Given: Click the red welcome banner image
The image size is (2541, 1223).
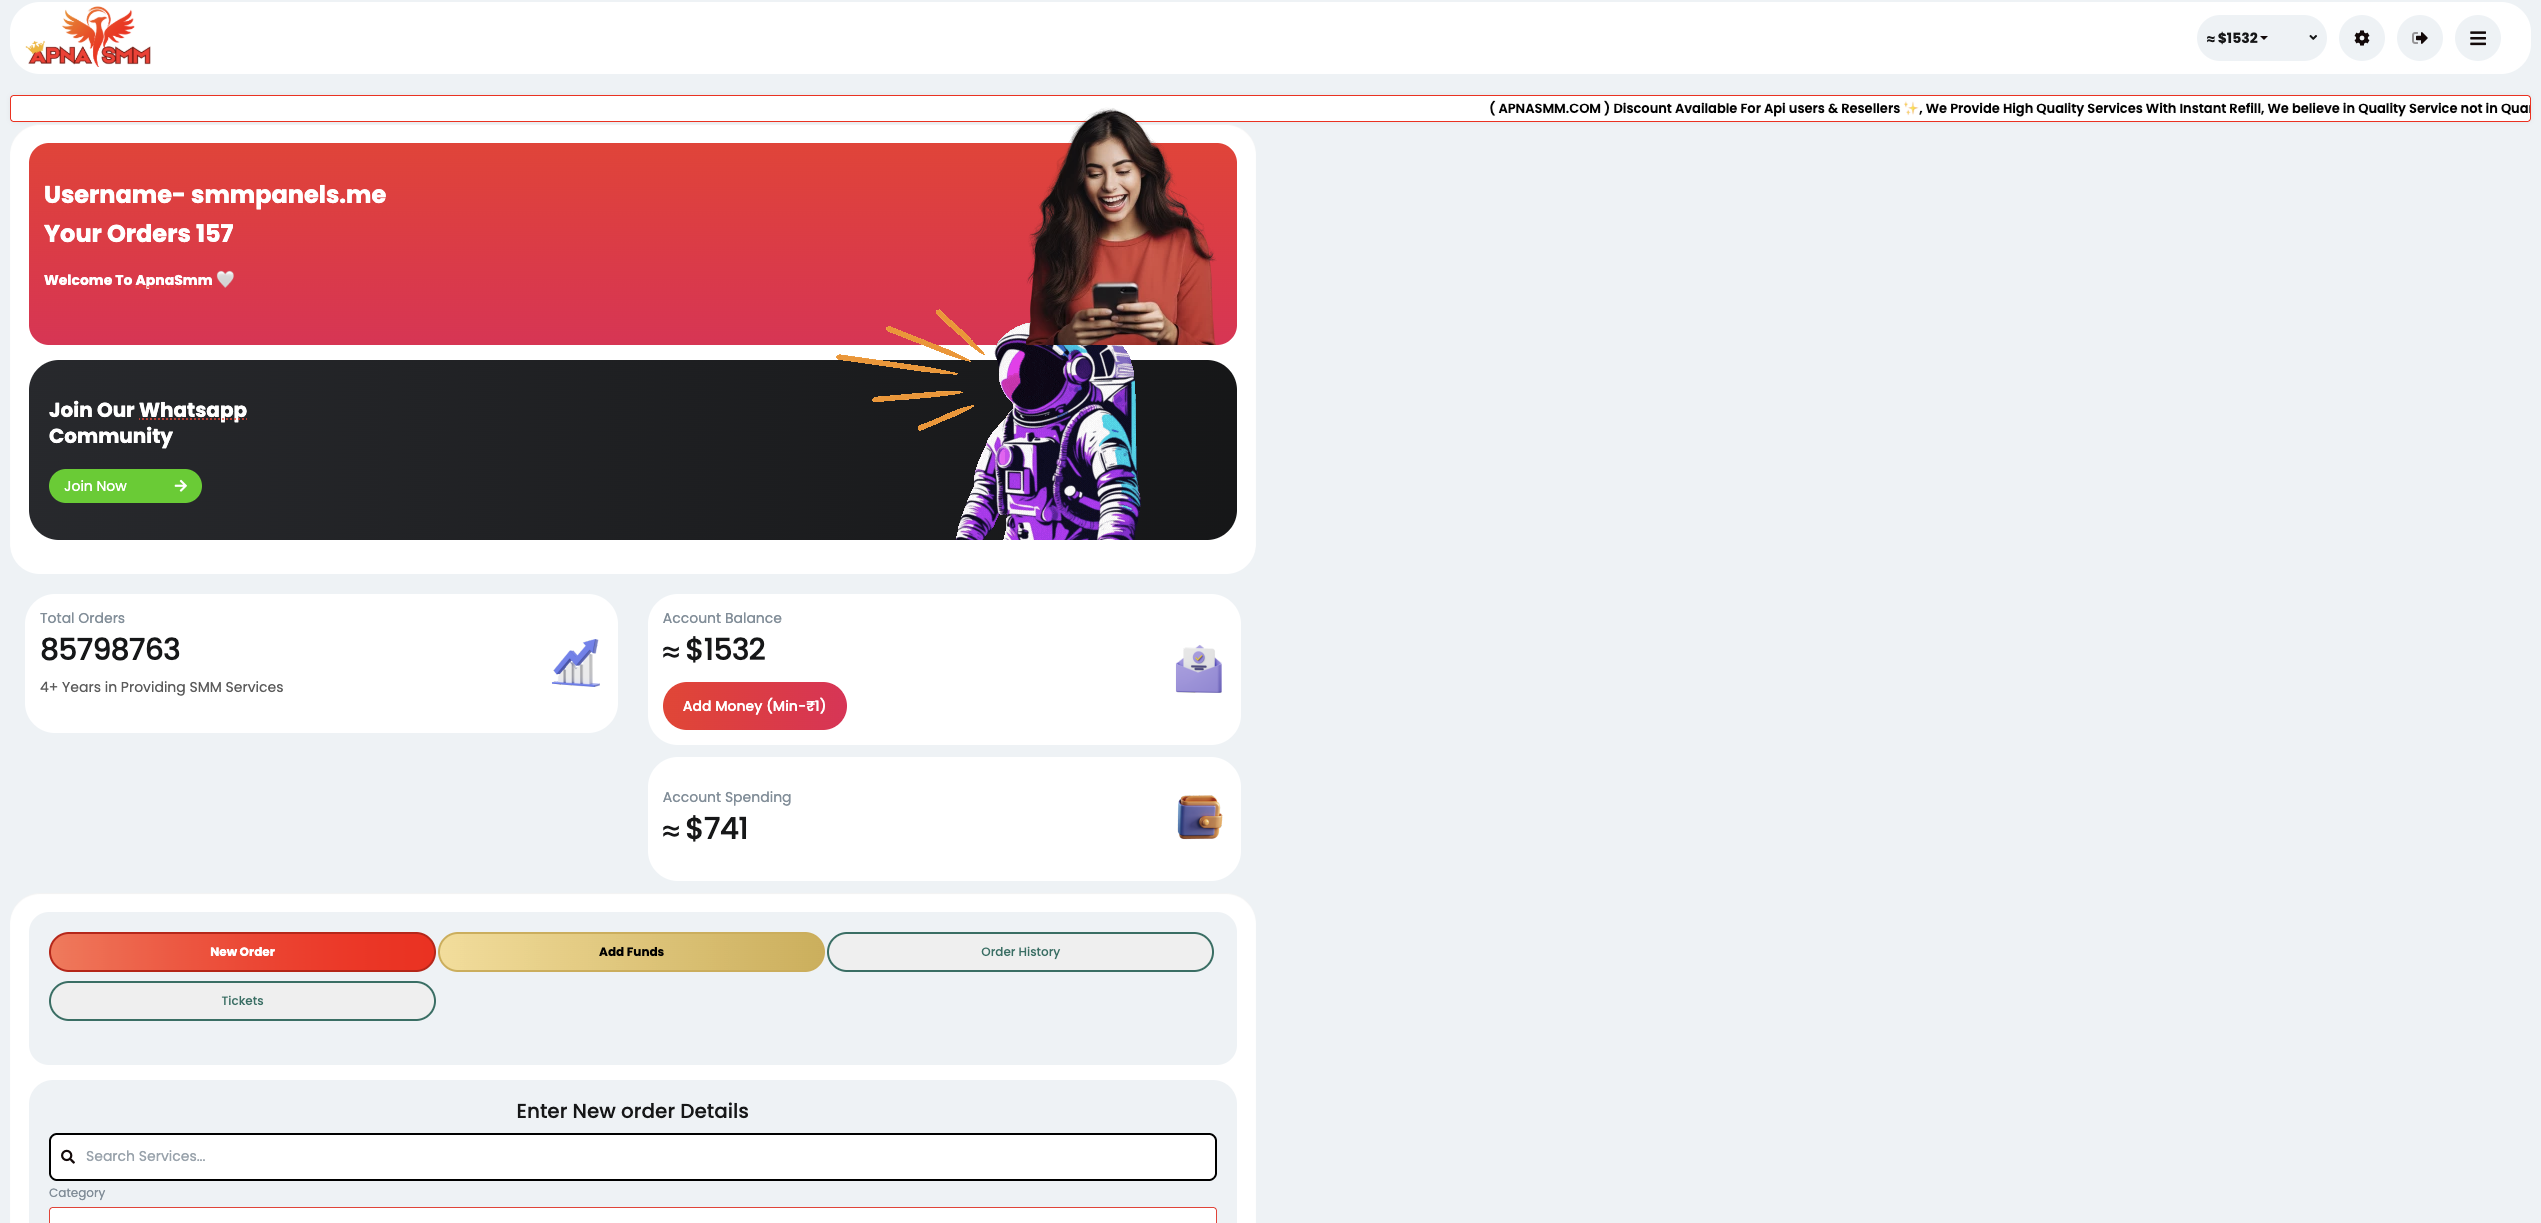Looking at the screenshot, I should (632, 244).
